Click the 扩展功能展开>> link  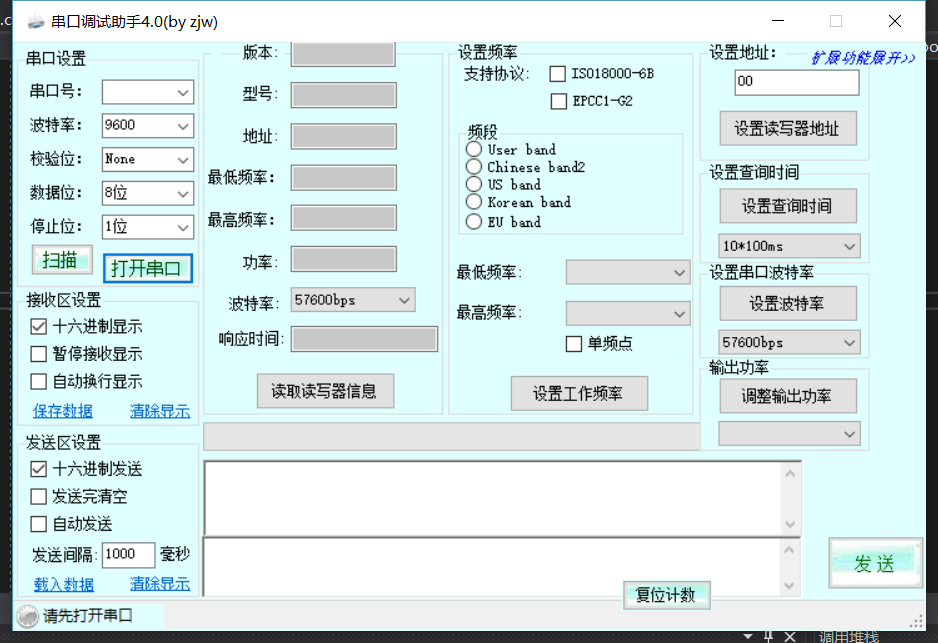[863, 58]
